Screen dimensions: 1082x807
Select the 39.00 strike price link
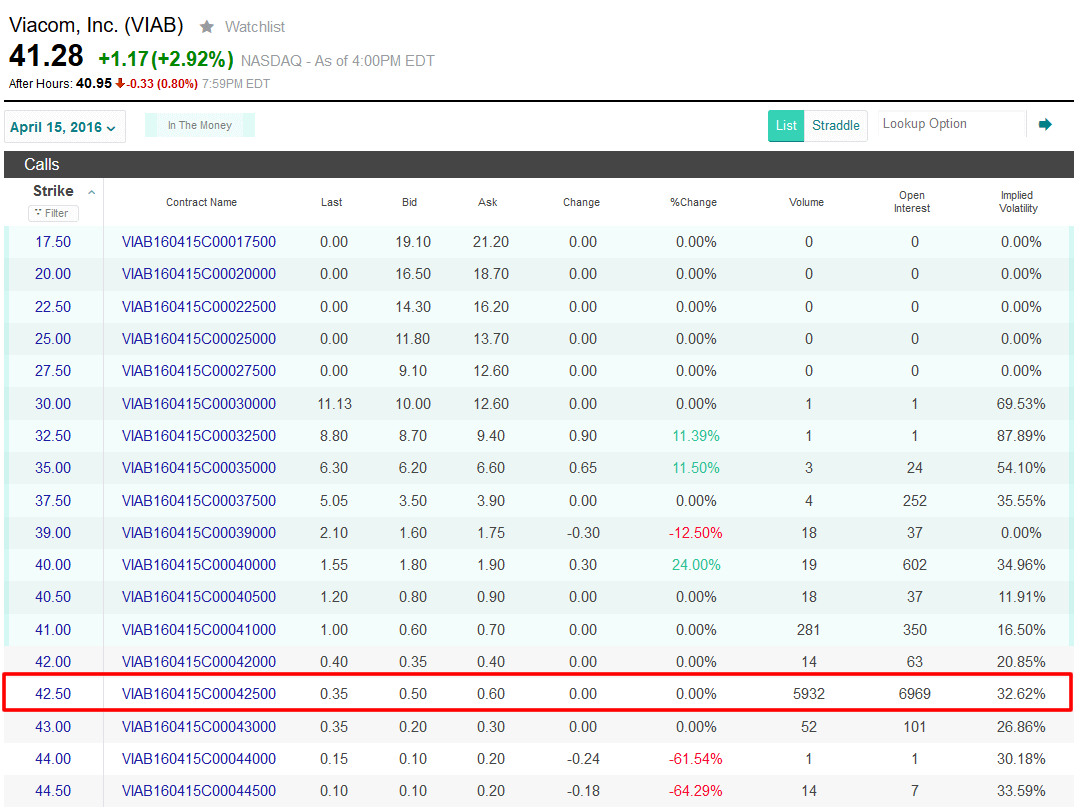click(x=53, y=533)
